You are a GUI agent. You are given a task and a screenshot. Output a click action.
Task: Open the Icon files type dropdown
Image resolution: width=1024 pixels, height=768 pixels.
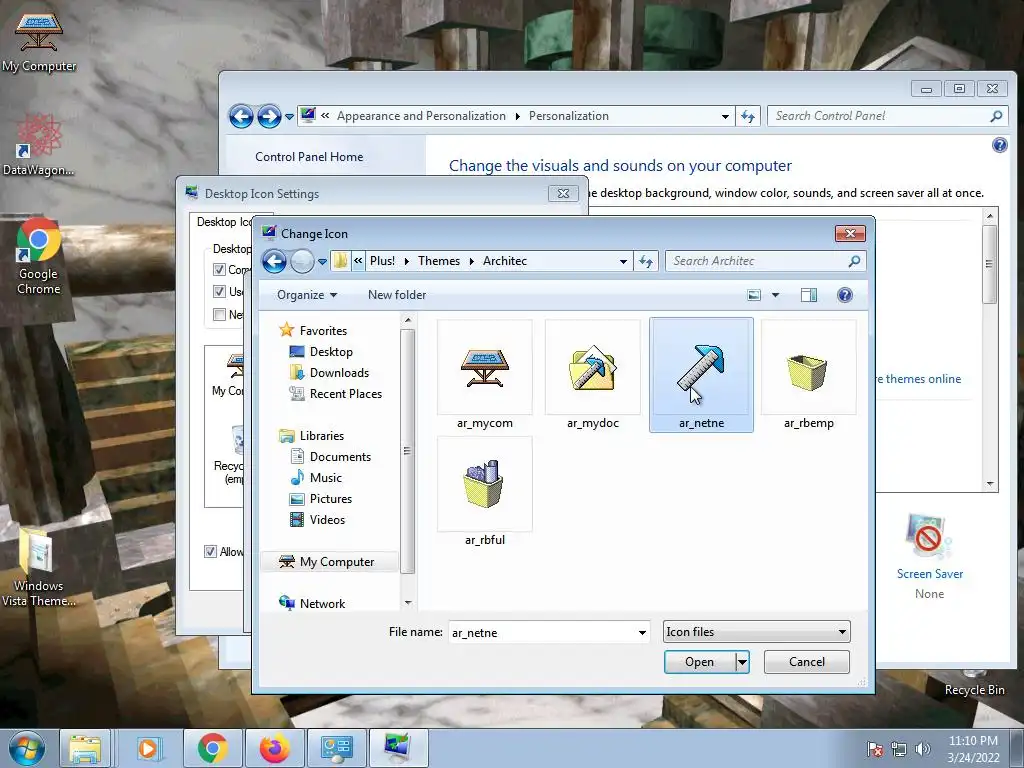coord(756,632)
